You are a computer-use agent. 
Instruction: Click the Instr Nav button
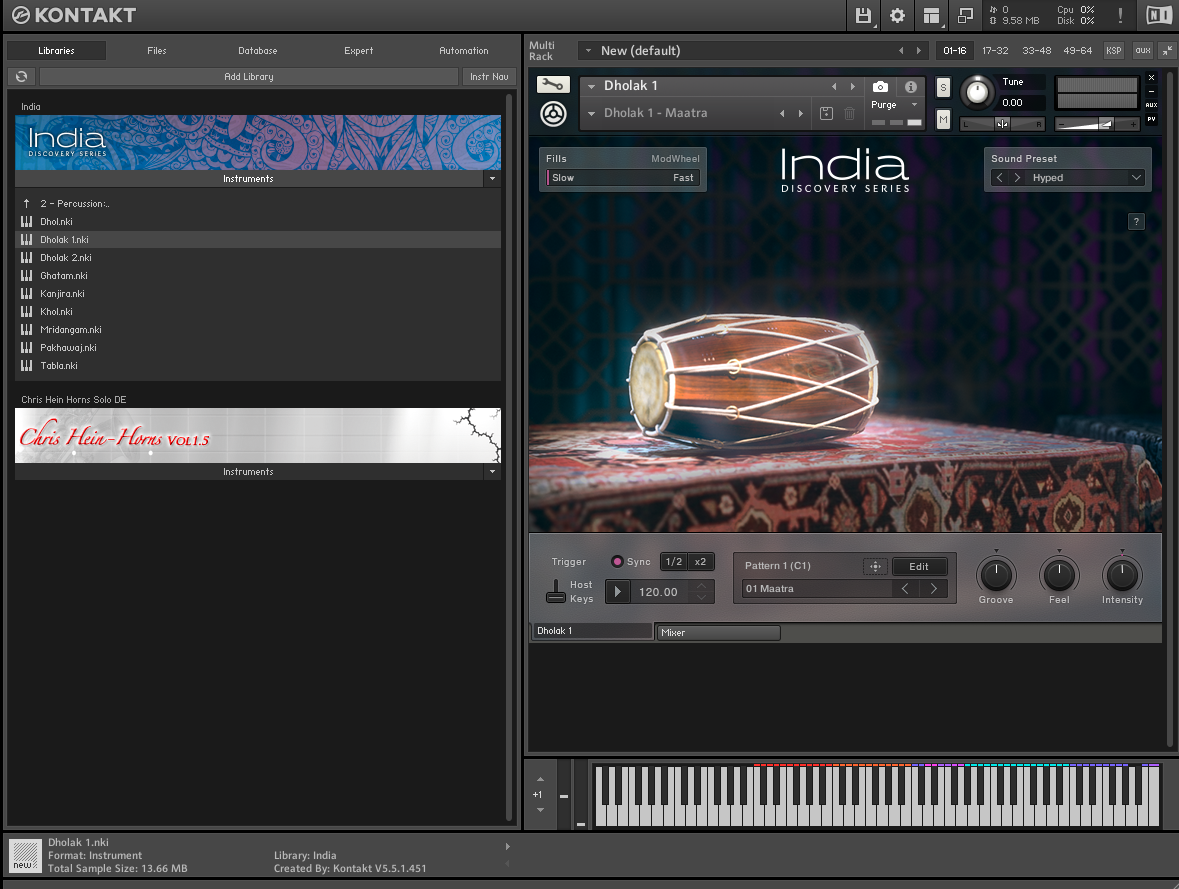pyautogui.click(x=489, y=76)
